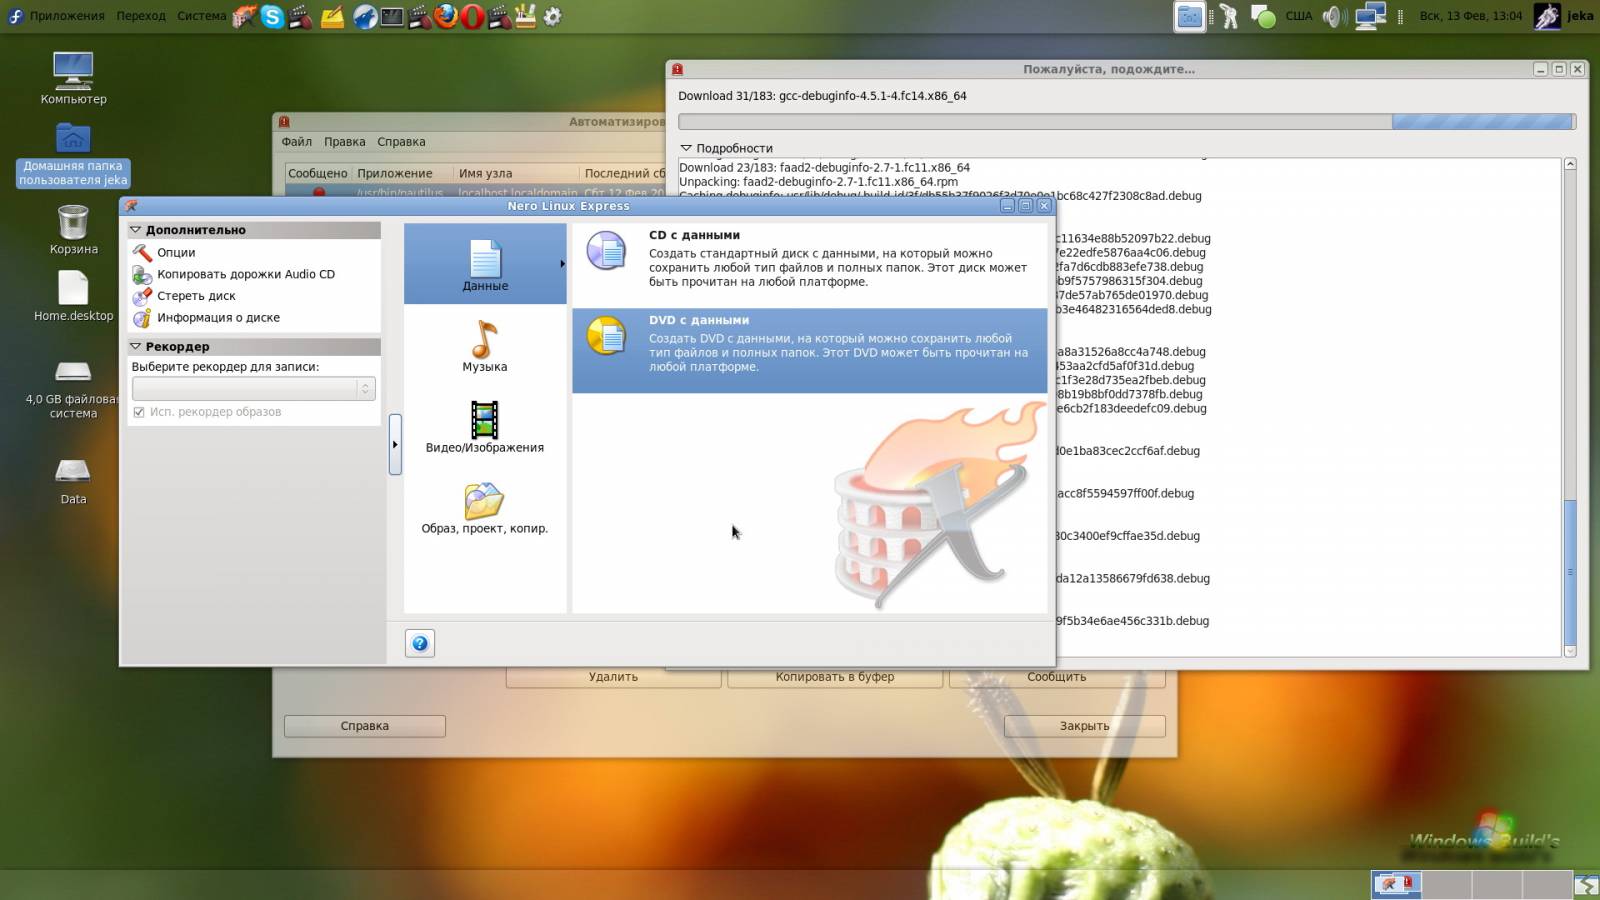Viewport: 1600px width, 900px height.
Task: Sort by the Сообщено column header
Action: (x=318, y=173)
